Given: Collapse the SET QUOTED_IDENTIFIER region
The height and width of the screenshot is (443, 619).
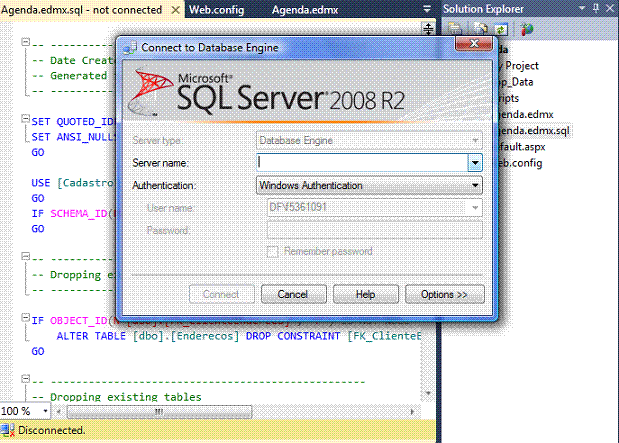Looking at the screenshot, I should (26, 118).
